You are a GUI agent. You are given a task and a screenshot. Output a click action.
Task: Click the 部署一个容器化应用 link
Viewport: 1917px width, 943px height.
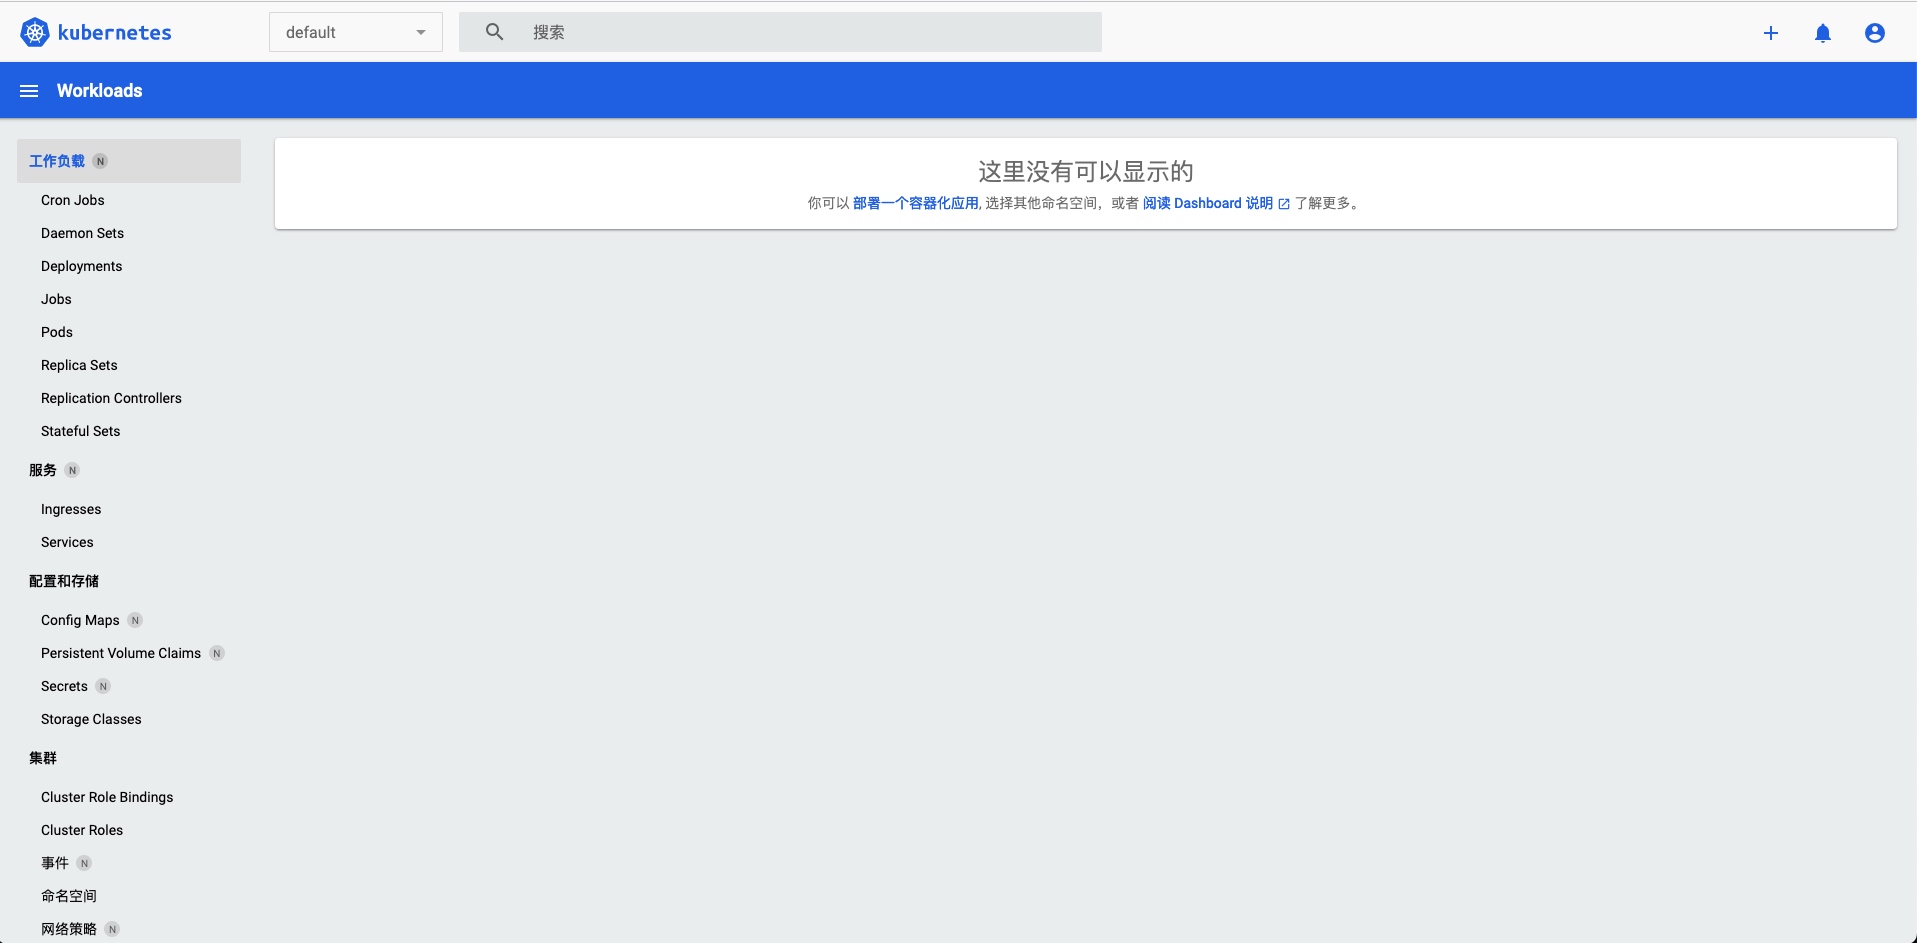(x=915, y=203)
